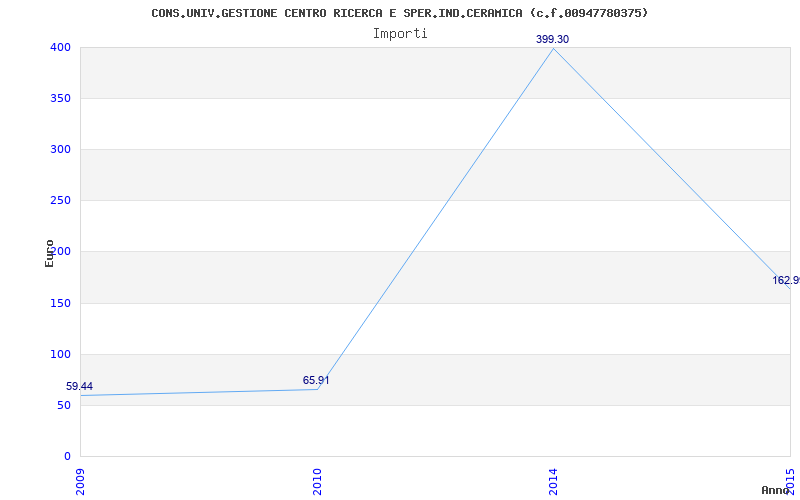Select the 2015 x-axis label
The image size is (800, 500).
pyautogui.click(x=790, y=482)
